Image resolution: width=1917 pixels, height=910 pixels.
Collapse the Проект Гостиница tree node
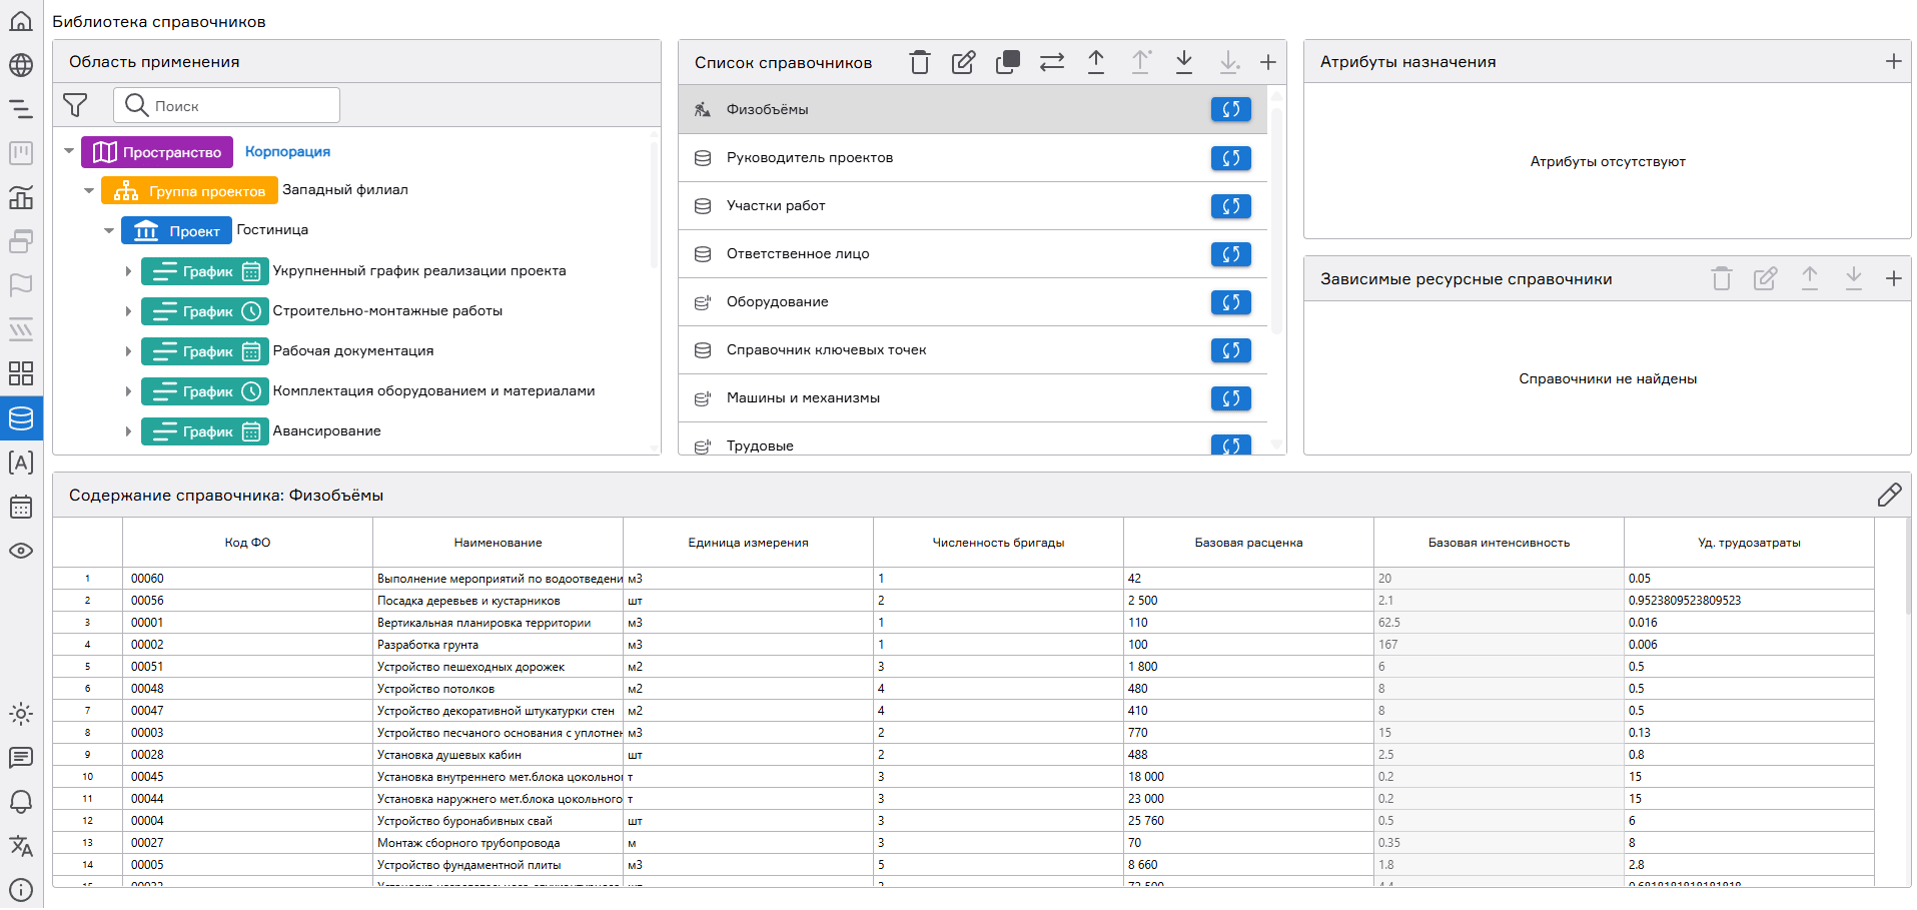(109, 231)
